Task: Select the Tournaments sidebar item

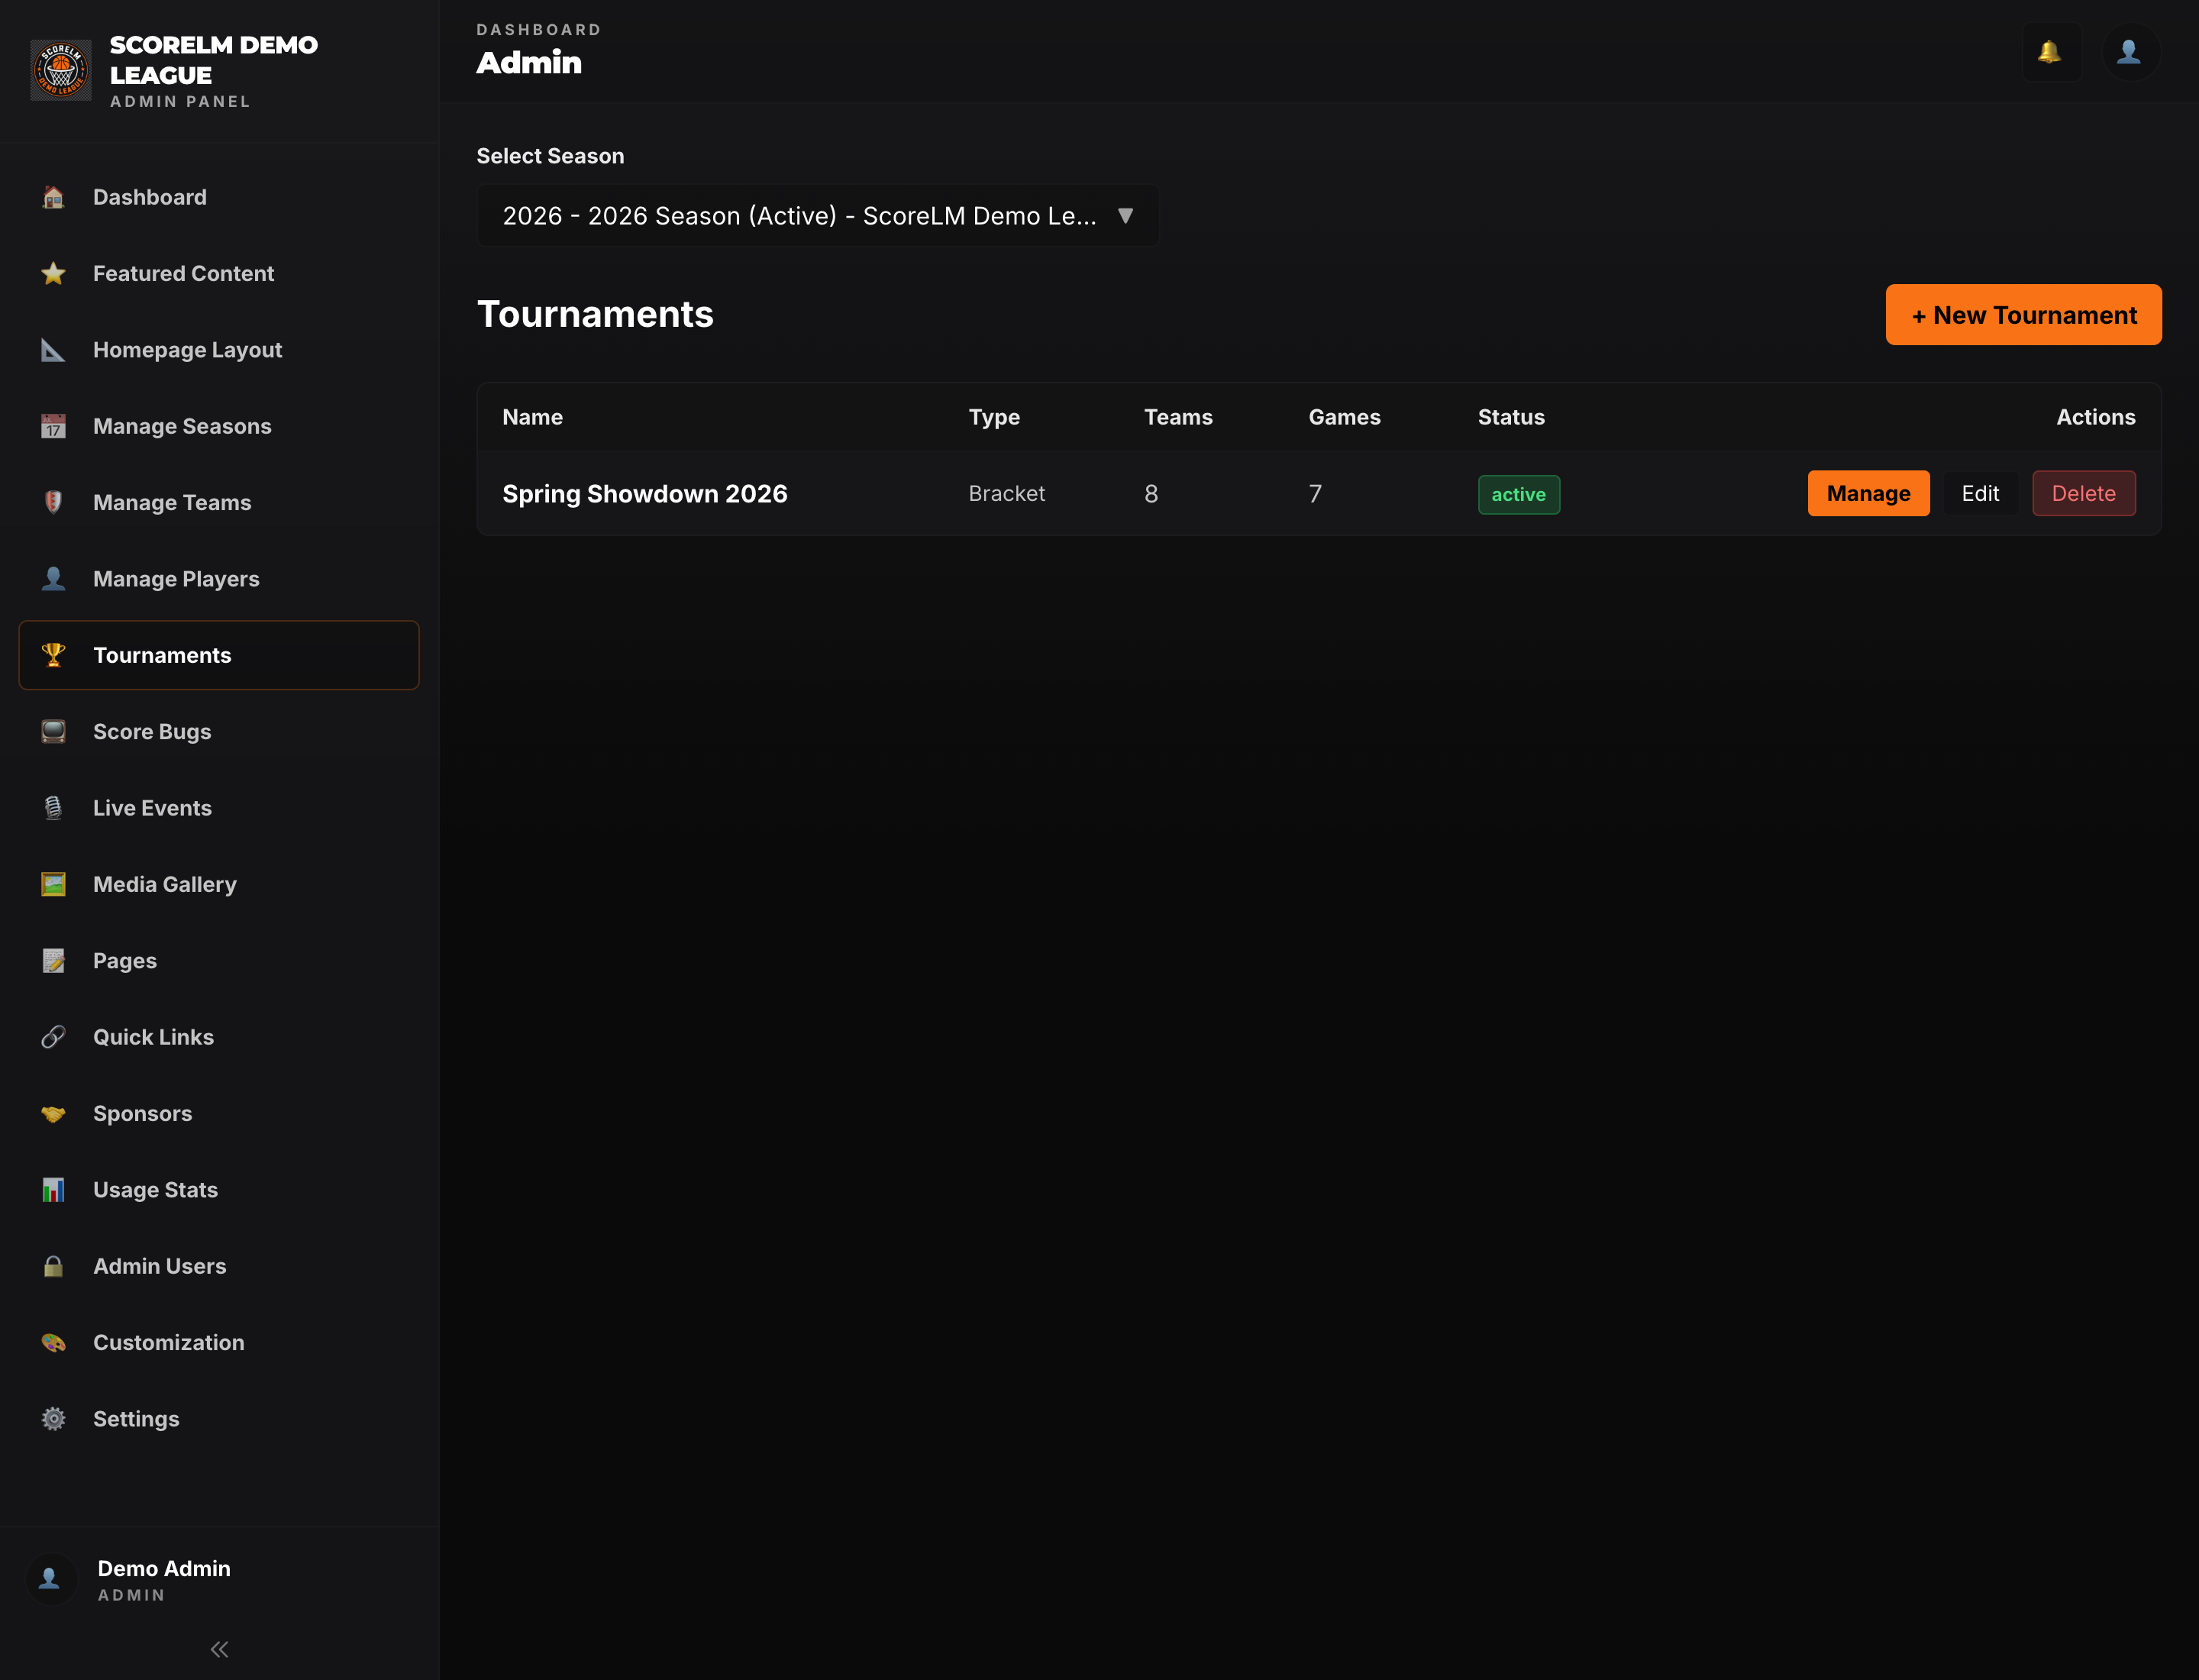Action: click(219, 655)
